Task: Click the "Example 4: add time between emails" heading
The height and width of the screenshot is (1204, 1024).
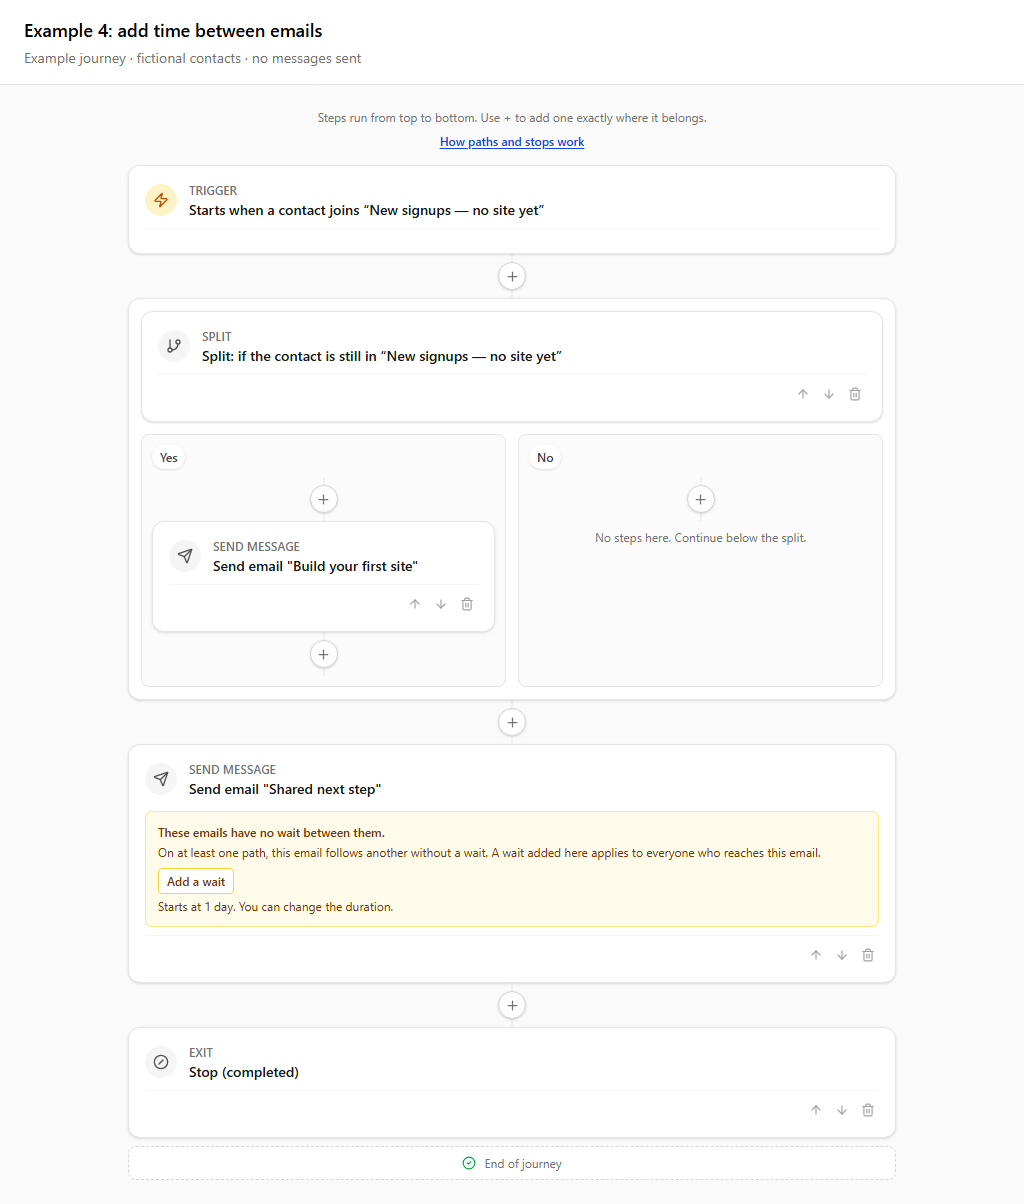Action: [x=173, y=31]
